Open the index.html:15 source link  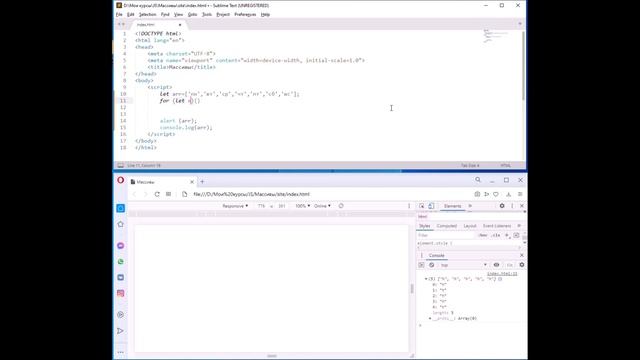click(x=502, y=274)
